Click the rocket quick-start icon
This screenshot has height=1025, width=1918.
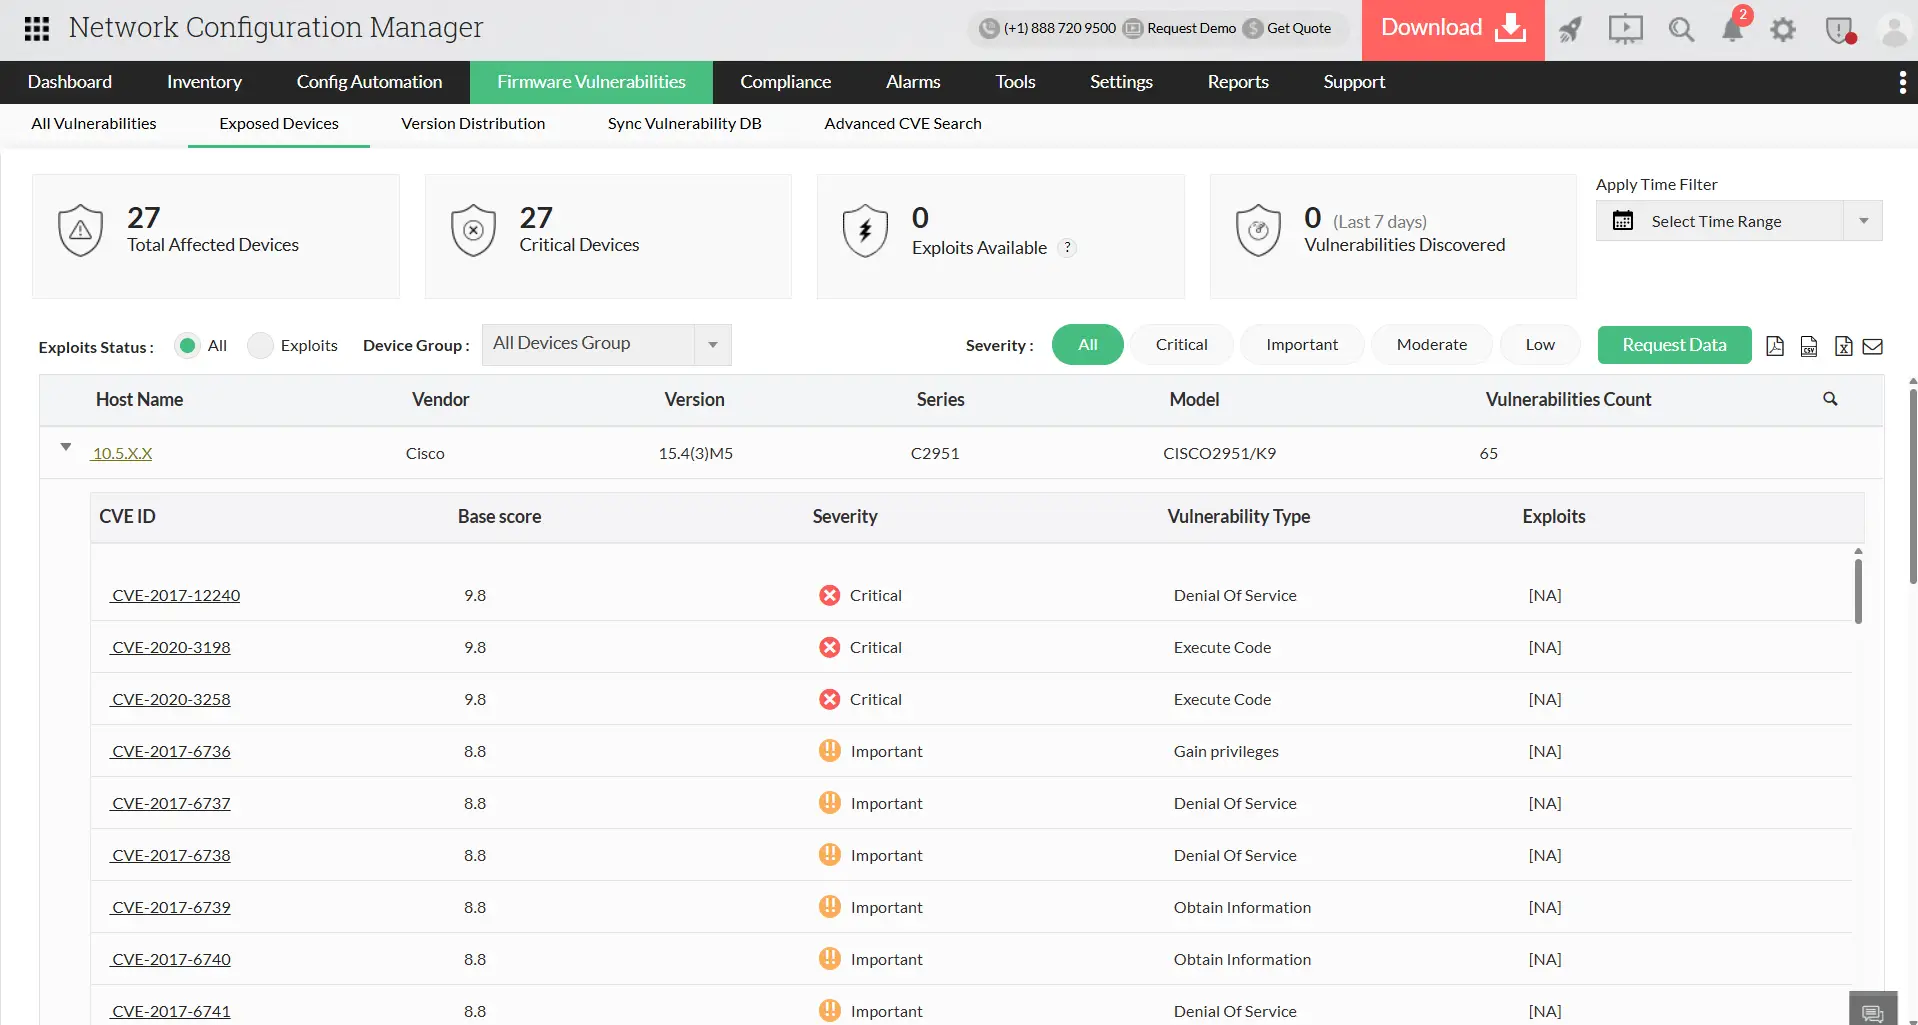pyautogui.click(x=1570, y=30)
